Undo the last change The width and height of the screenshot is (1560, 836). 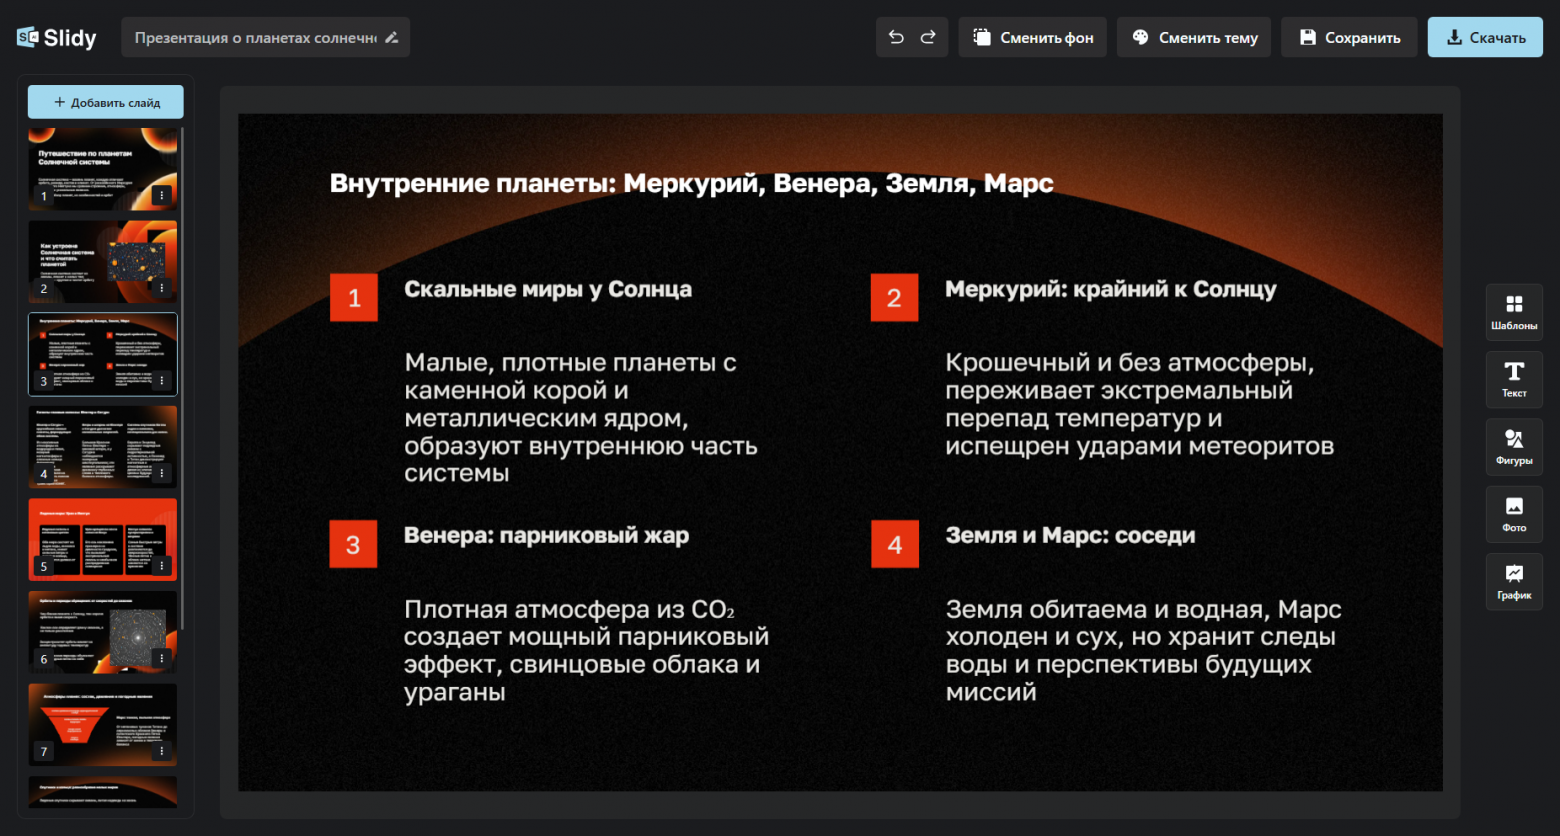[x=895, y=36]
